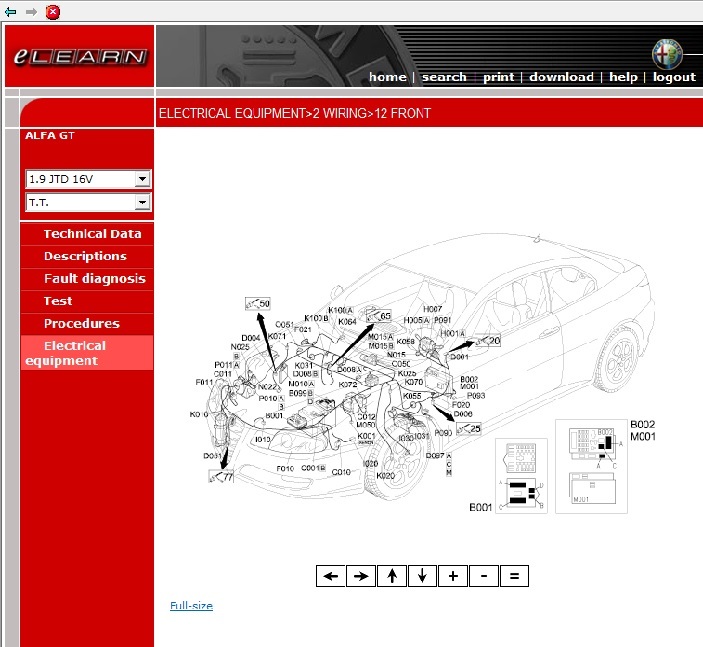Click component label K072 on diagram
Image resolution: width=703 pixels, height=647 pixels.
pos(348,384)
